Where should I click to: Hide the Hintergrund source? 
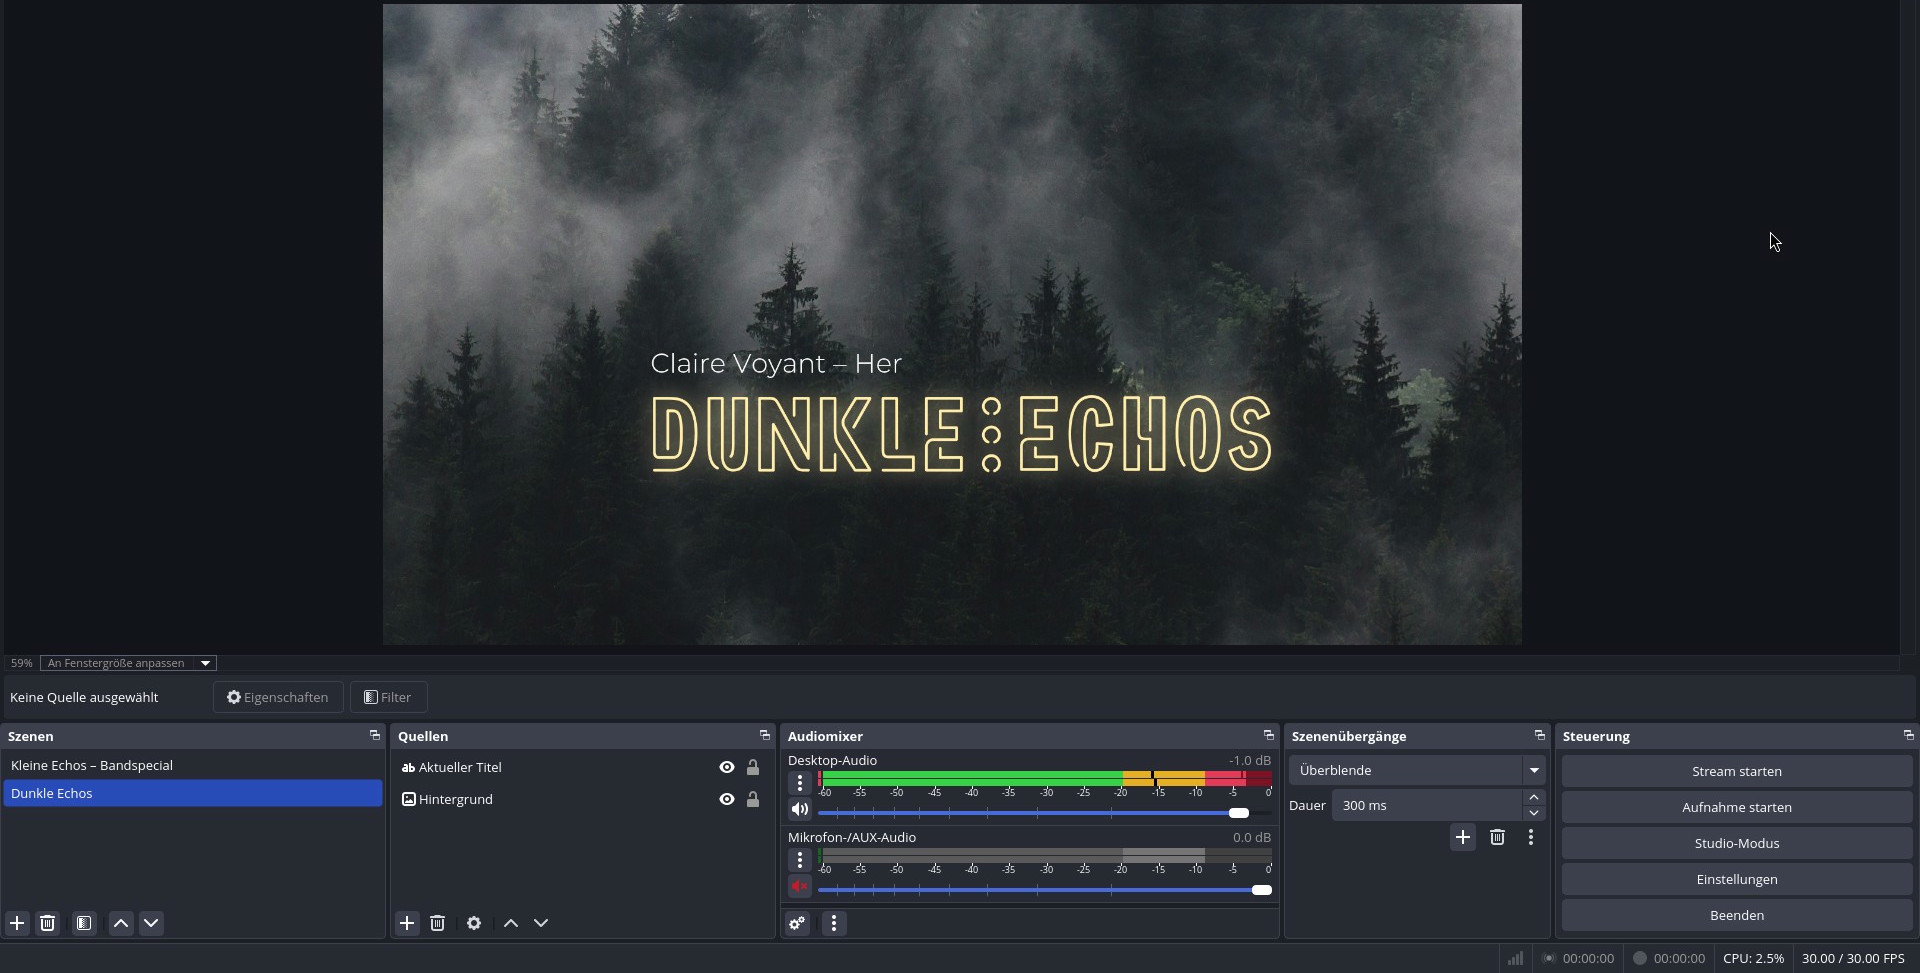coord(727,799)
